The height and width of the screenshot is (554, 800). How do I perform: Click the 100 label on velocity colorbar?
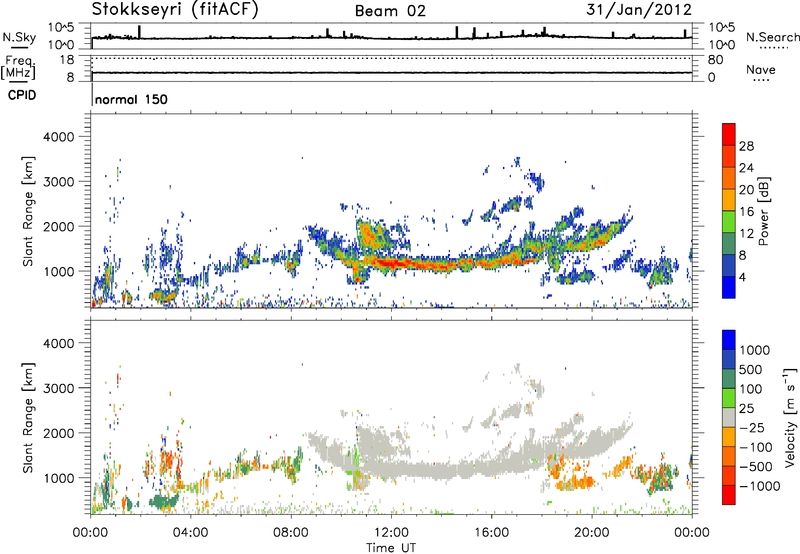(753, 389)
